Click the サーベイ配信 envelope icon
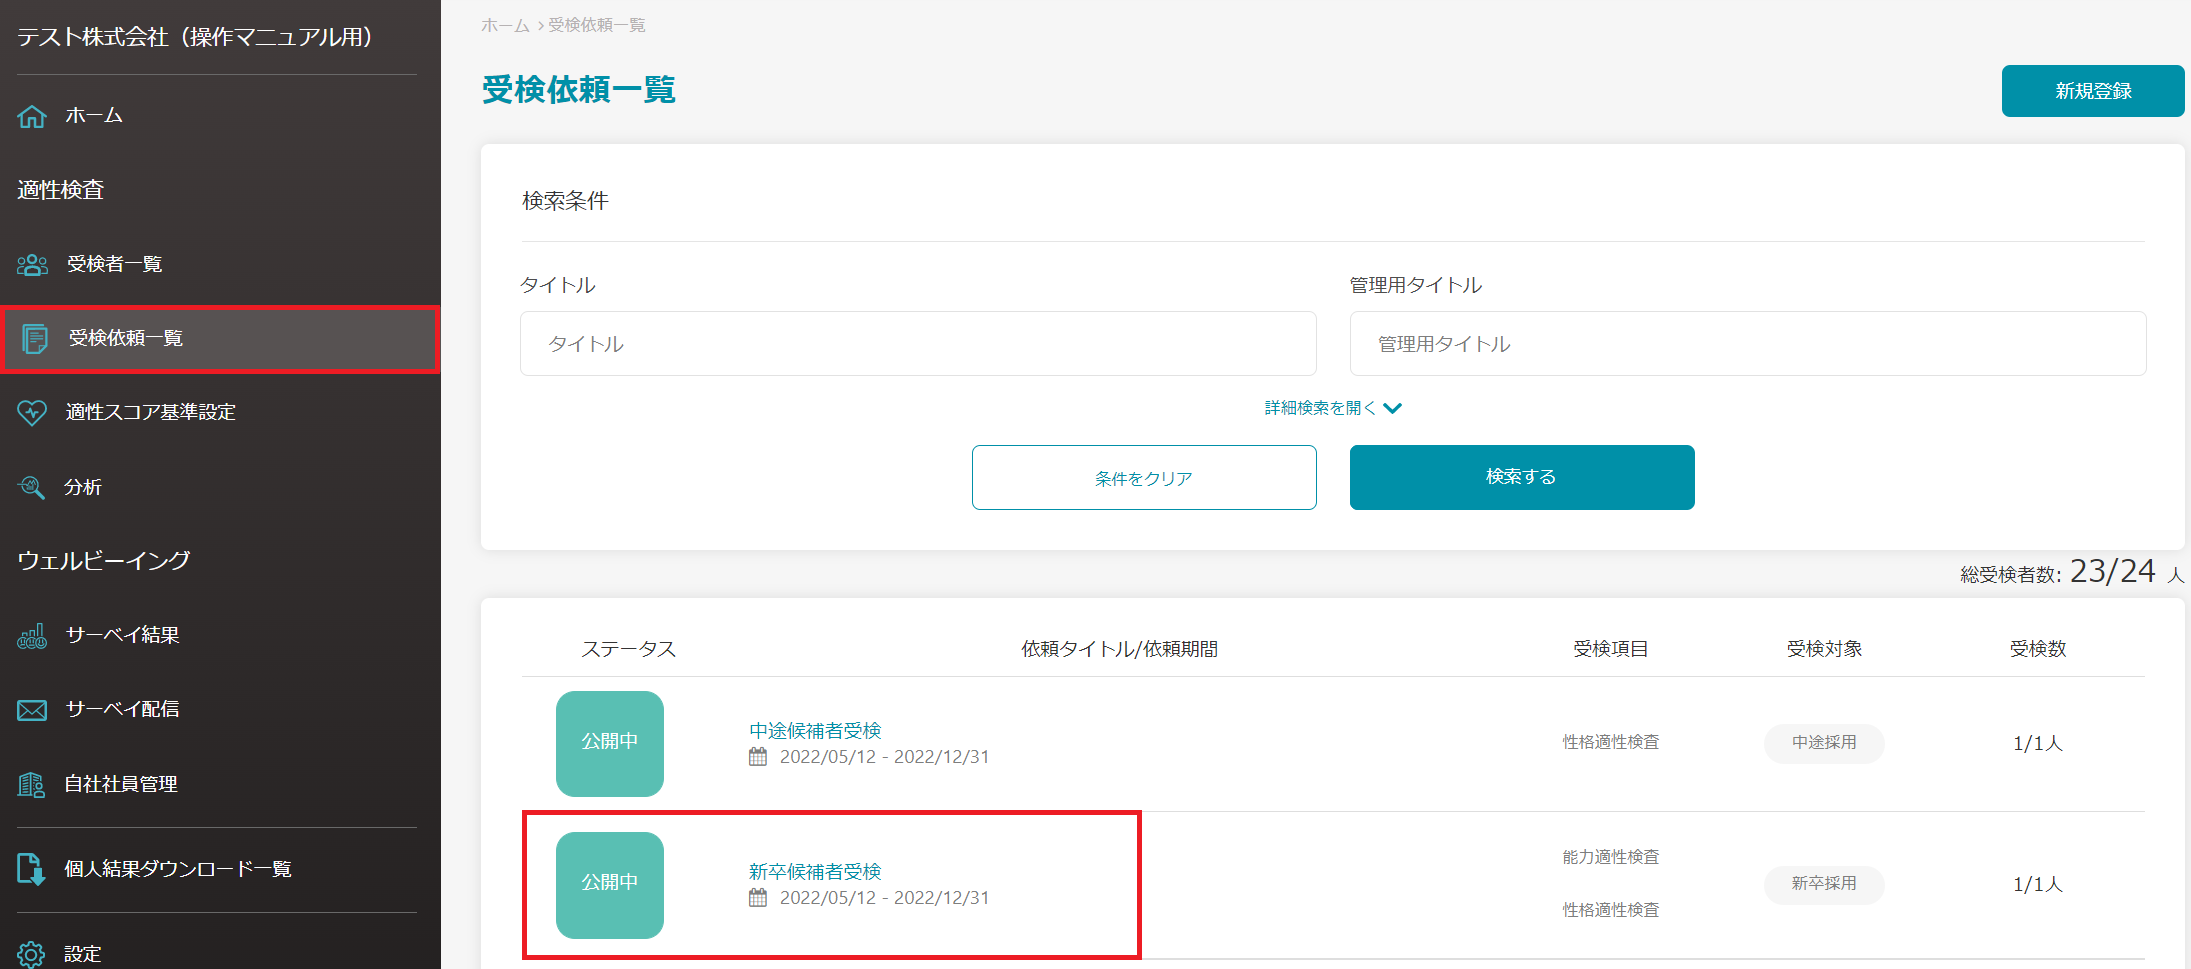2191x969 pixels. tap(32, 710)
